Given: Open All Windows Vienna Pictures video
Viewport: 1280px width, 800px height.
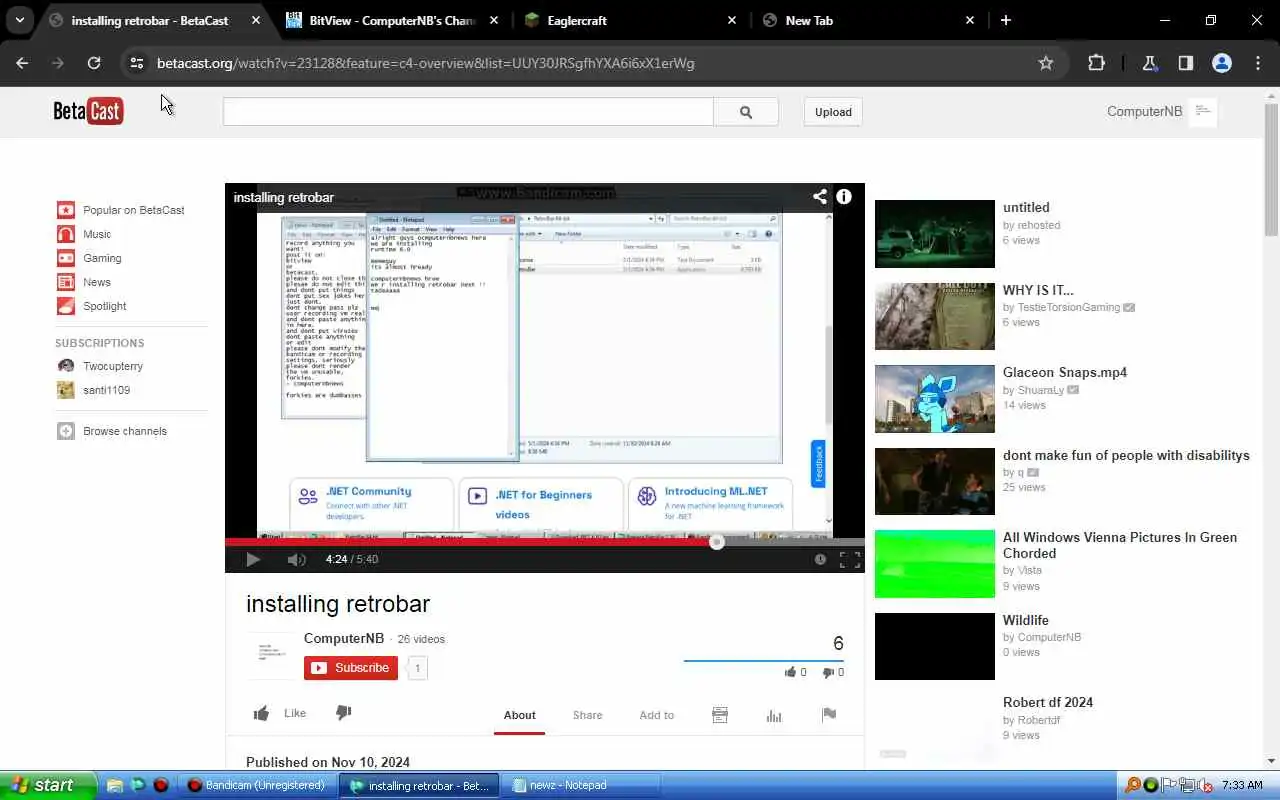Looking at the screenshot, I should coord(1120,545).
